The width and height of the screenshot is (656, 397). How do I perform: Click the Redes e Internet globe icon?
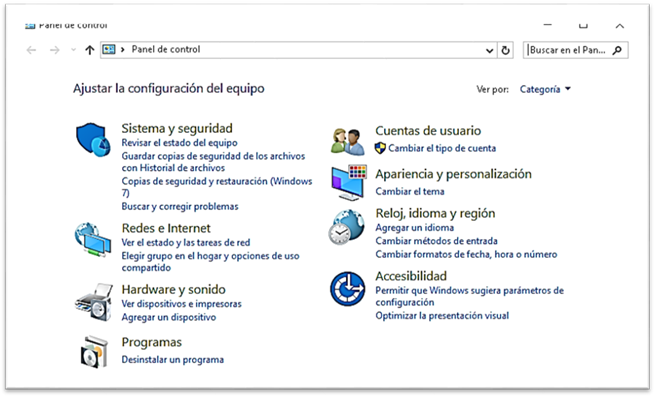pyautogui.click(x=93, y=239)
